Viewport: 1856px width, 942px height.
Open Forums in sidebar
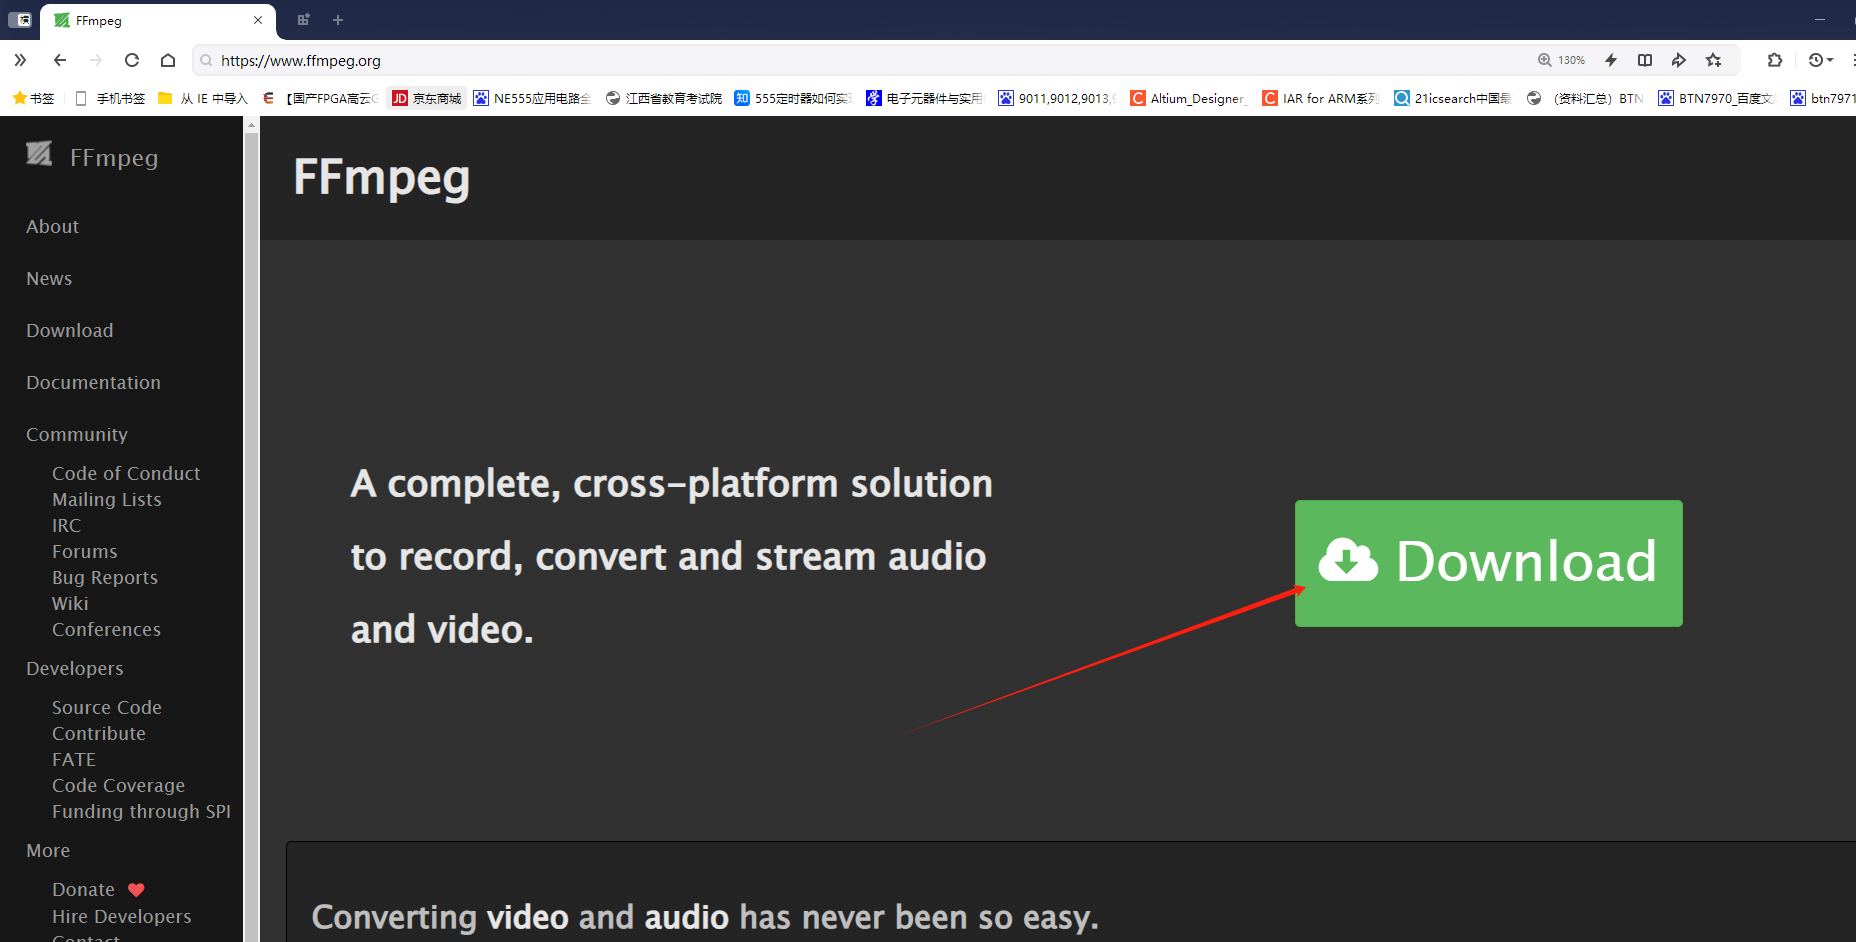85,551
